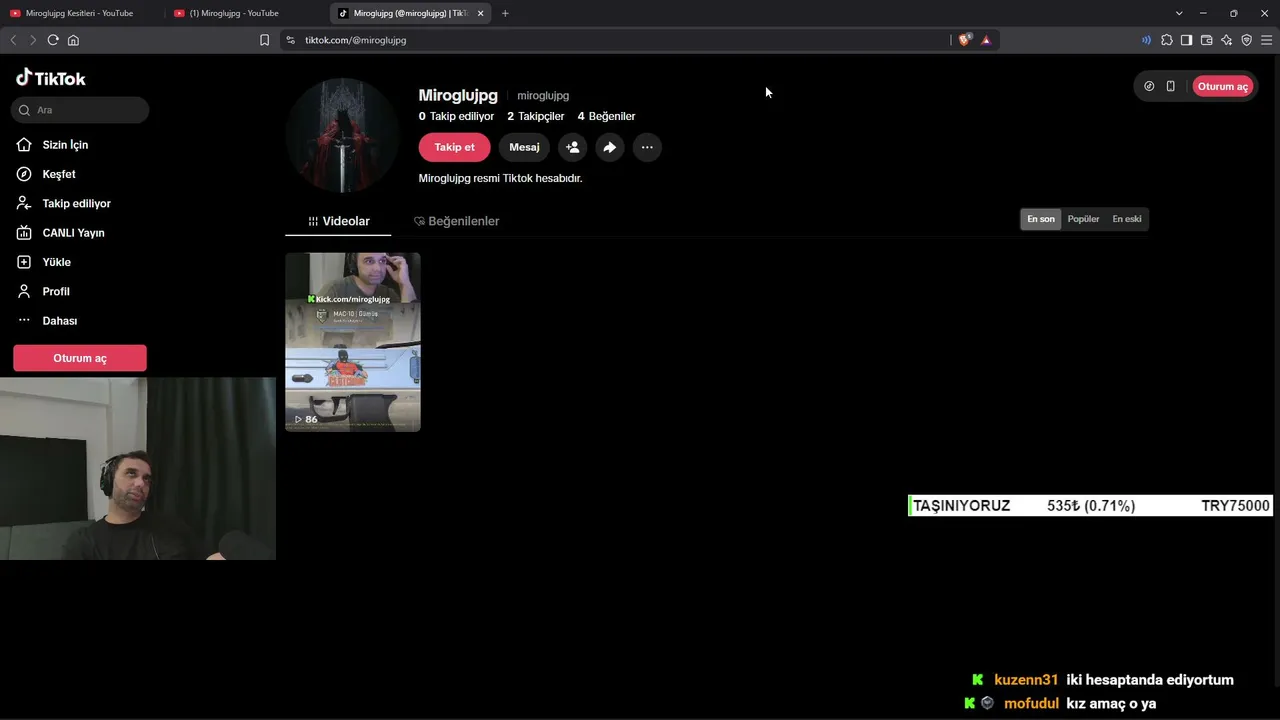Switch to Miroglujpg Kesitleri YouTube tab
This screenshot has width=1280, height=720.
(80, 13)
